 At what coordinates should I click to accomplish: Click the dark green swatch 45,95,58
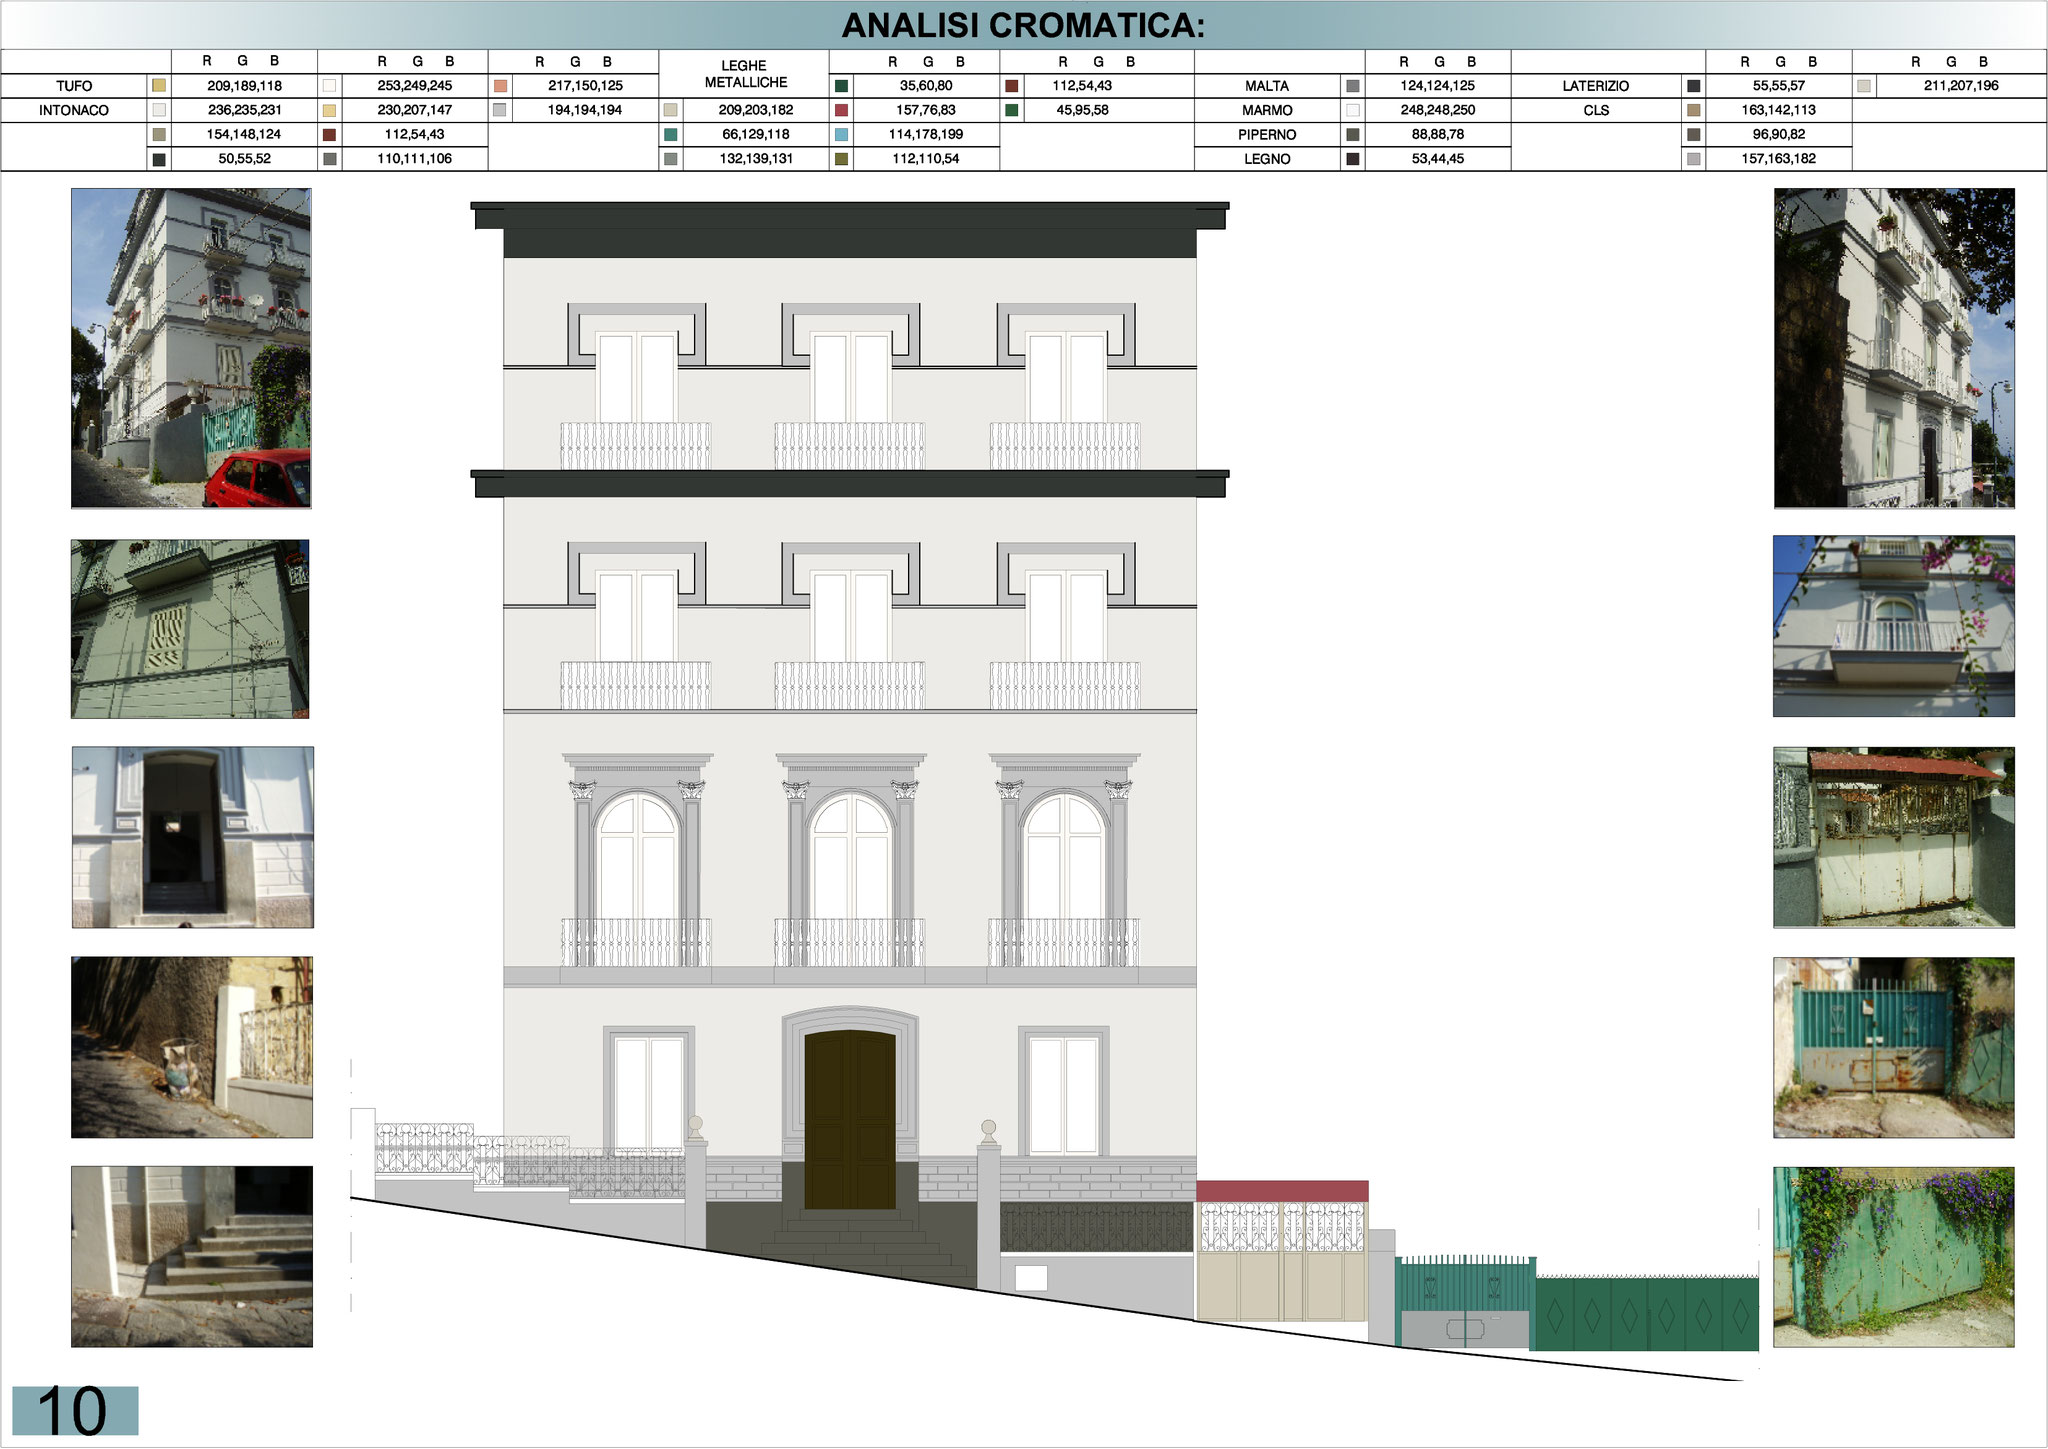tap(1012, 110)
